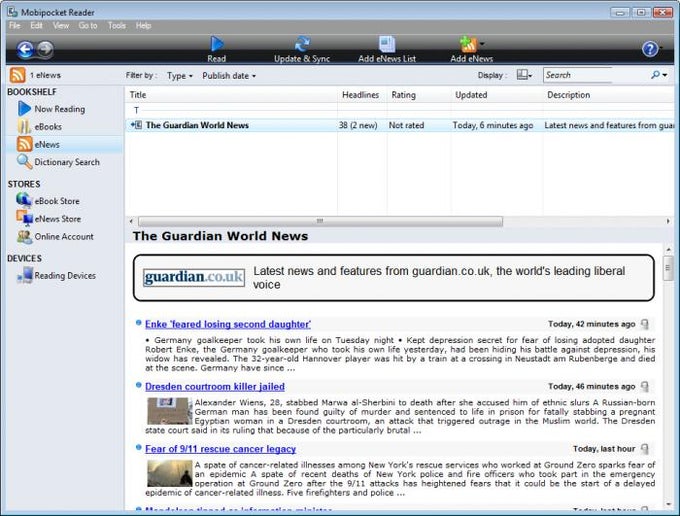Sort by the Rating column header
The image size is (680, 516).
point(418,95)
